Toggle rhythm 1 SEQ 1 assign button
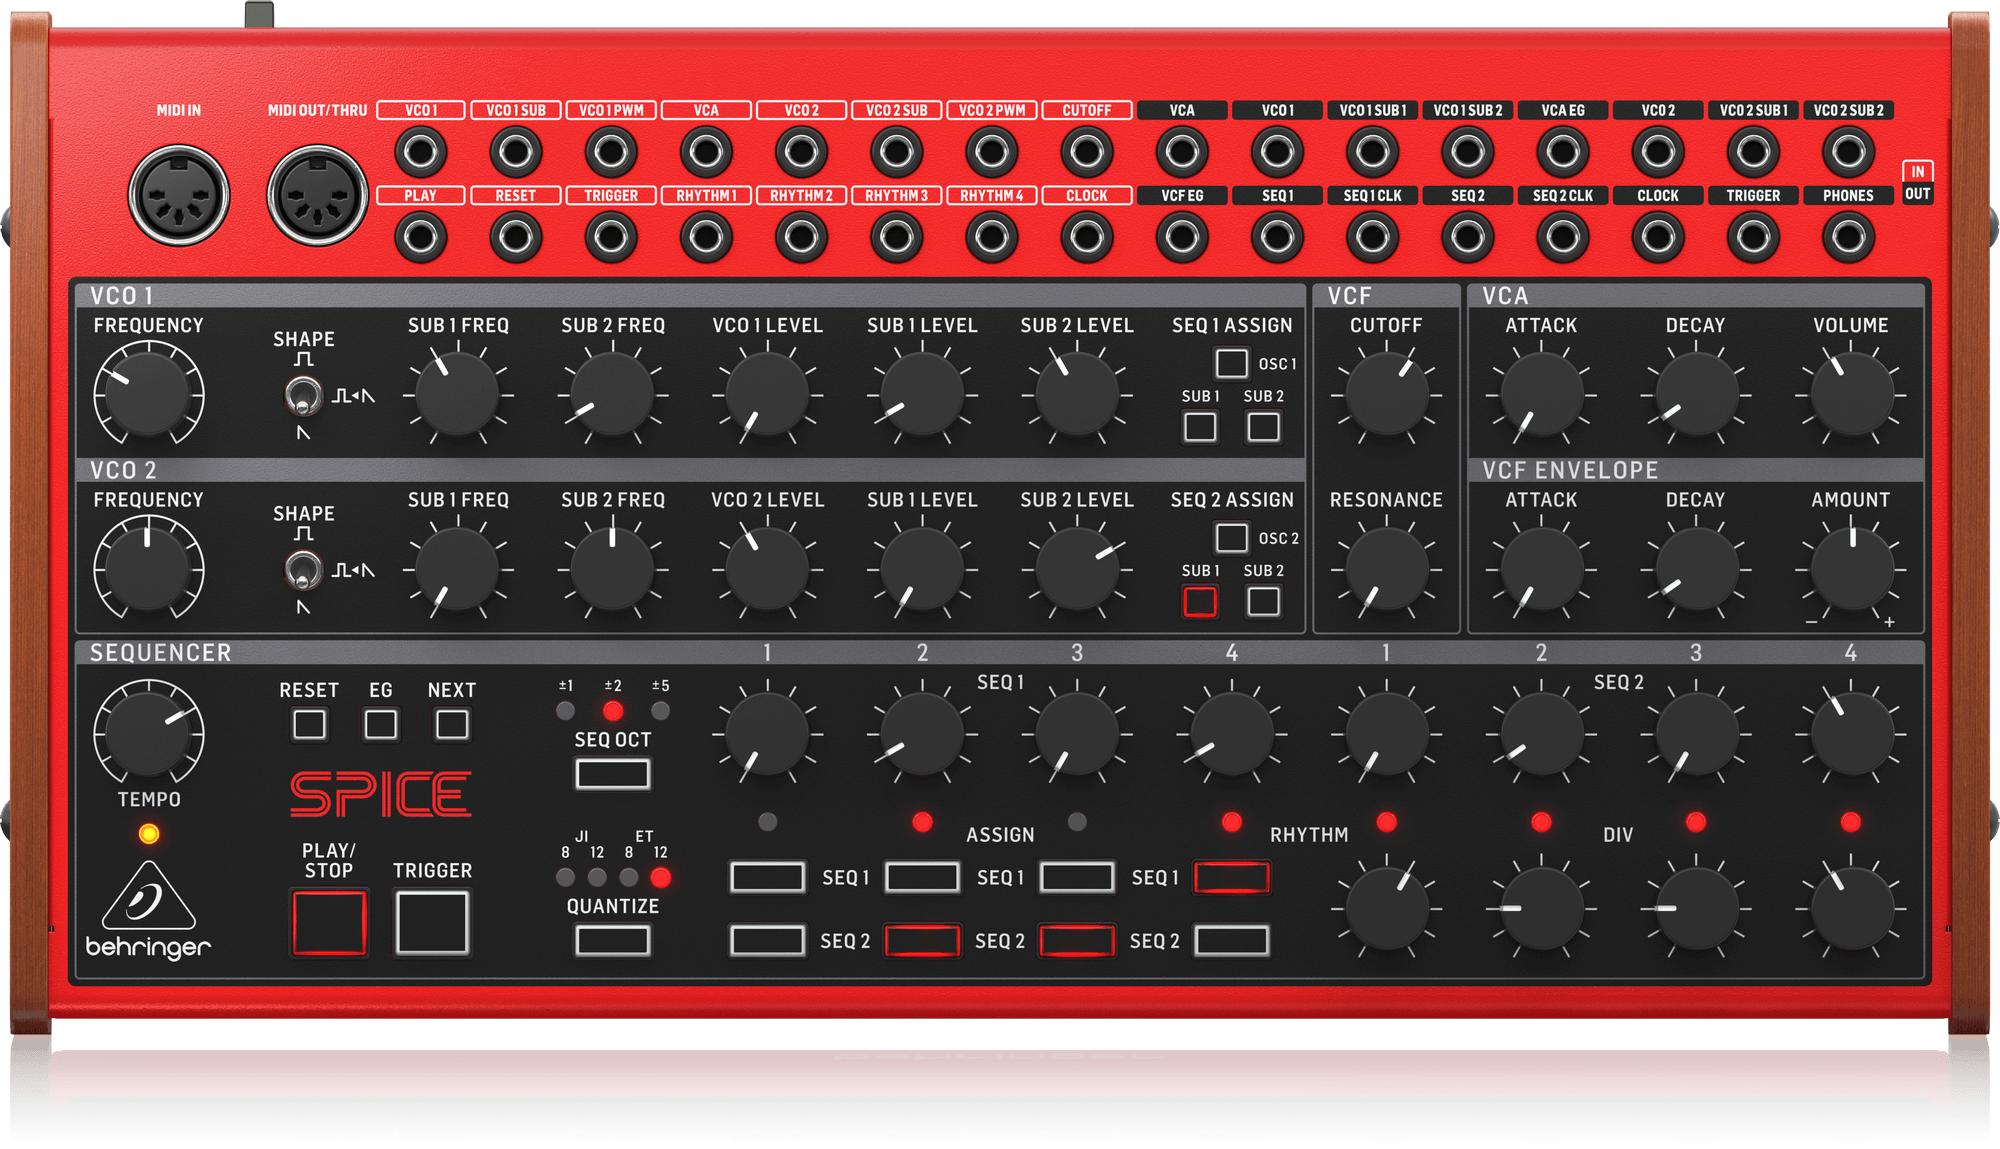 pos(767,878)
